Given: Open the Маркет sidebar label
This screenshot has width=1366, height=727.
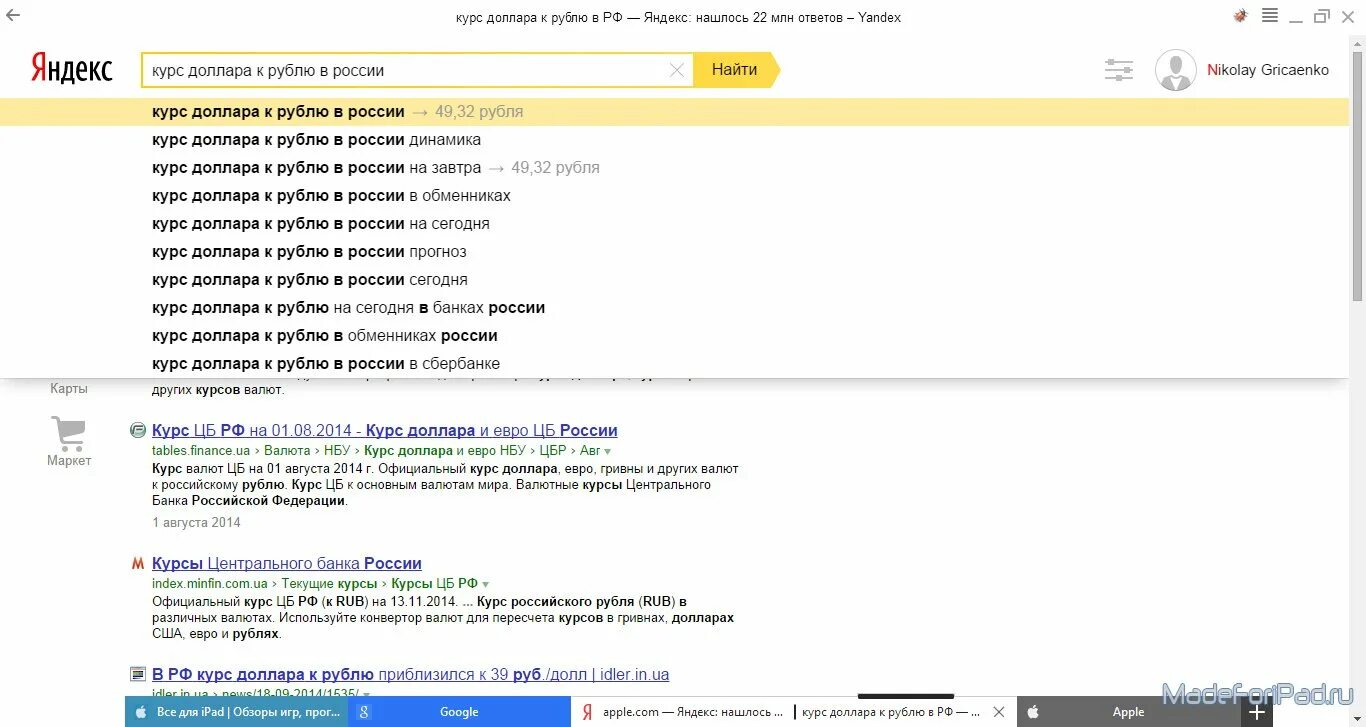Looking at the screenshot, I should [69, 461].
